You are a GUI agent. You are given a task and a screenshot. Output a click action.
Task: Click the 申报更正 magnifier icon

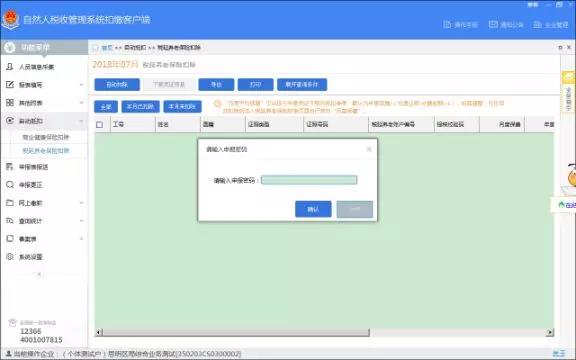(10, 184)
